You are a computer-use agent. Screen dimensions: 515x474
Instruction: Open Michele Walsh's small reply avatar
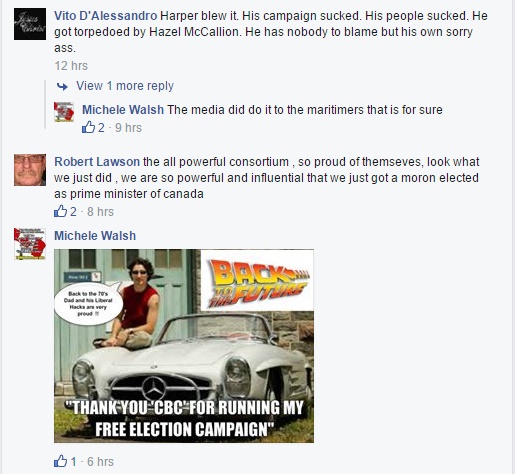coord(64,112)
